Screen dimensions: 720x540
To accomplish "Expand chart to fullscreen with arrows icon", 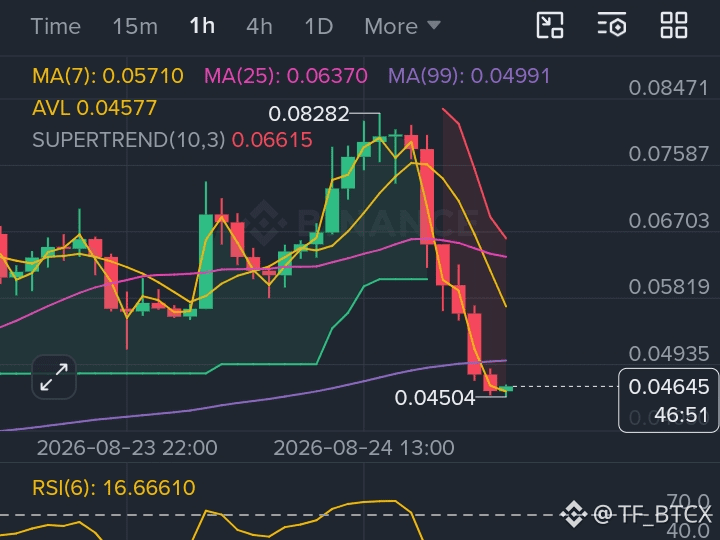I will [x=54, y=377].
